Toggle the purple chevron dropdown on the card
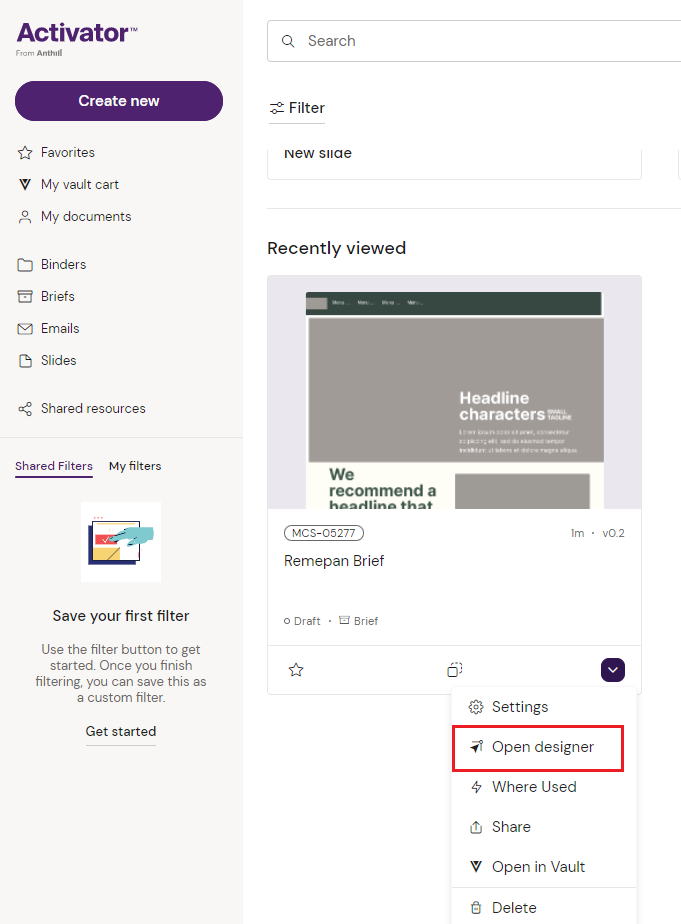Image resolution: width=681 pixels, height=924 pixels. click(x=613, y=670)
